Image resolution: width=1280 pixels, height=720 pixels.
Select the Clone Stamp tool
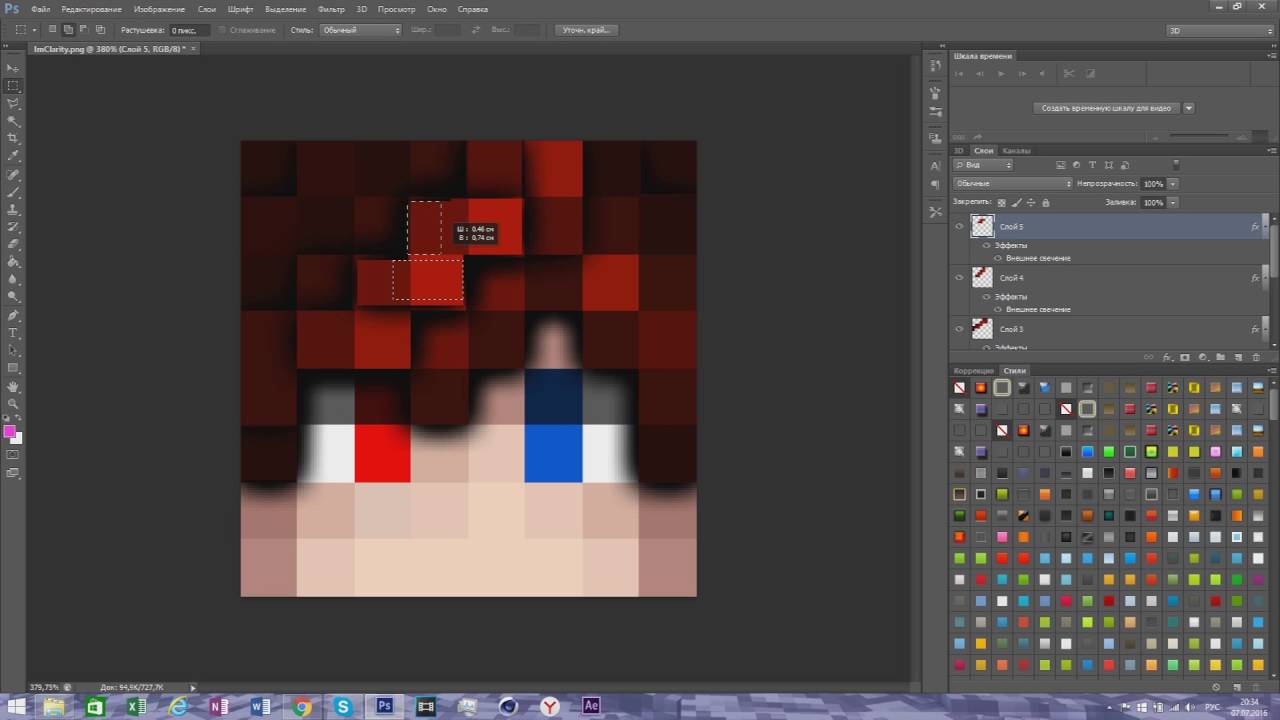[14, 209]
